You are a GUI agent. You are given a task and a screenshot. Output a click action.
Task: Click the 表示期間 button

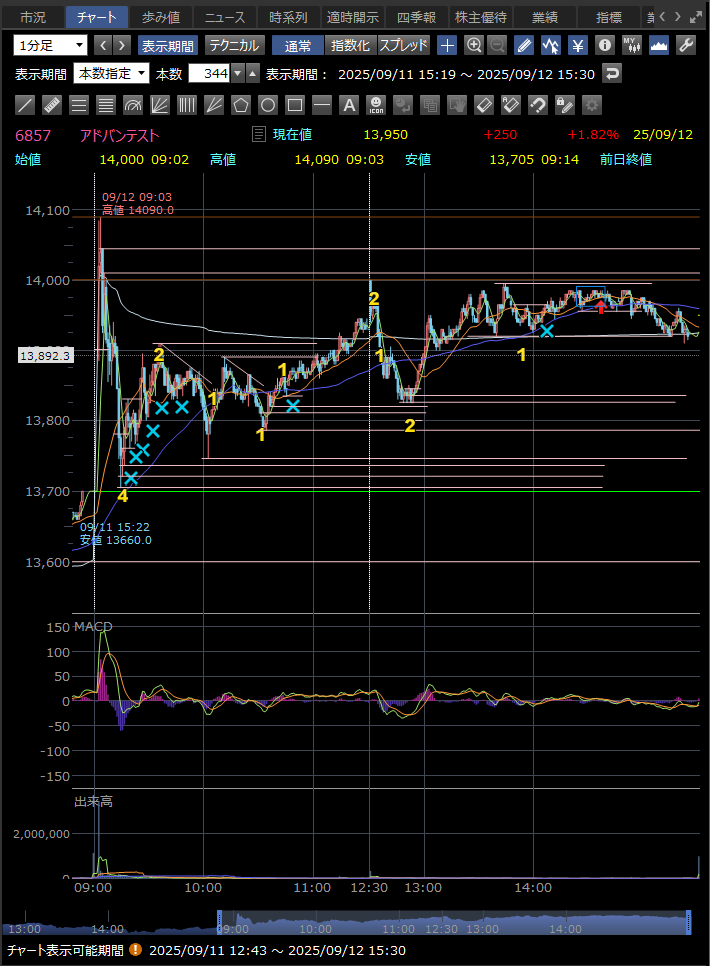point(168,46)
